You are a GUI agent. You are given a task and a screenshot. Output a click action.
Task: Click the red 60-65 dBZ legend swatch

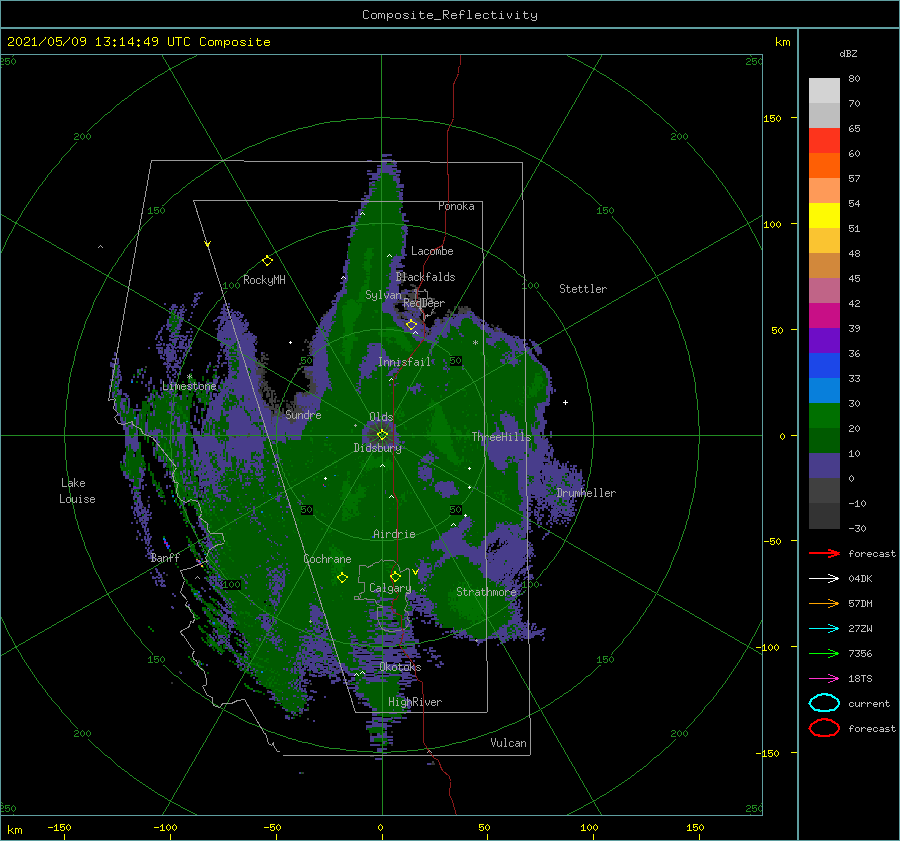[824, 141]
